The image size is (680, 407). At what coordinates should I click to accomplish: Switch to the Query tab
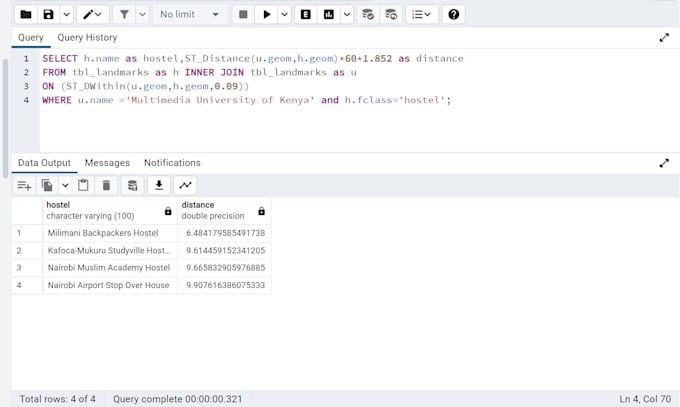tap(31, 38)
